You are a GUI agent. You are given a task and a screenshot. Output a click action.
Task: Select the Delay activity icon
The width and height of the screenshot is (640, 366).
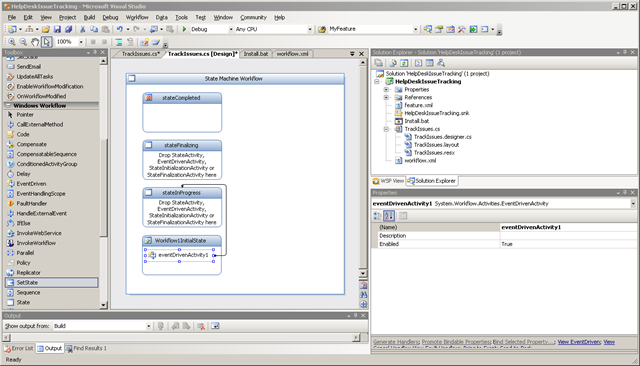pyautogui.click(x=10, y=174)
